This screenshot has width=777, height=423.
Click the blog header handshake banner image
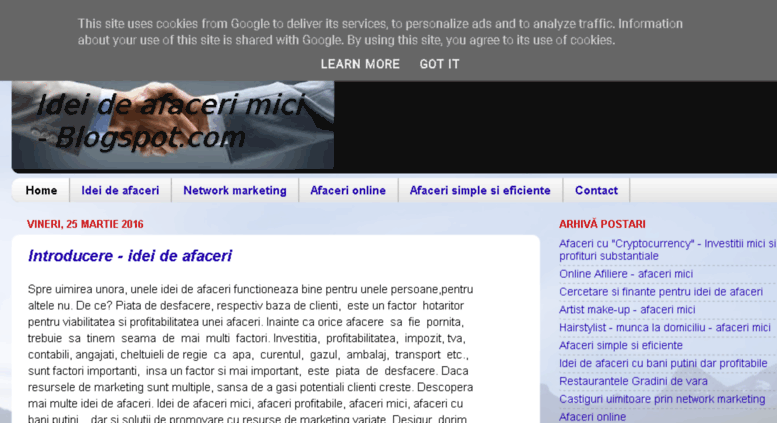click(173, 125)
